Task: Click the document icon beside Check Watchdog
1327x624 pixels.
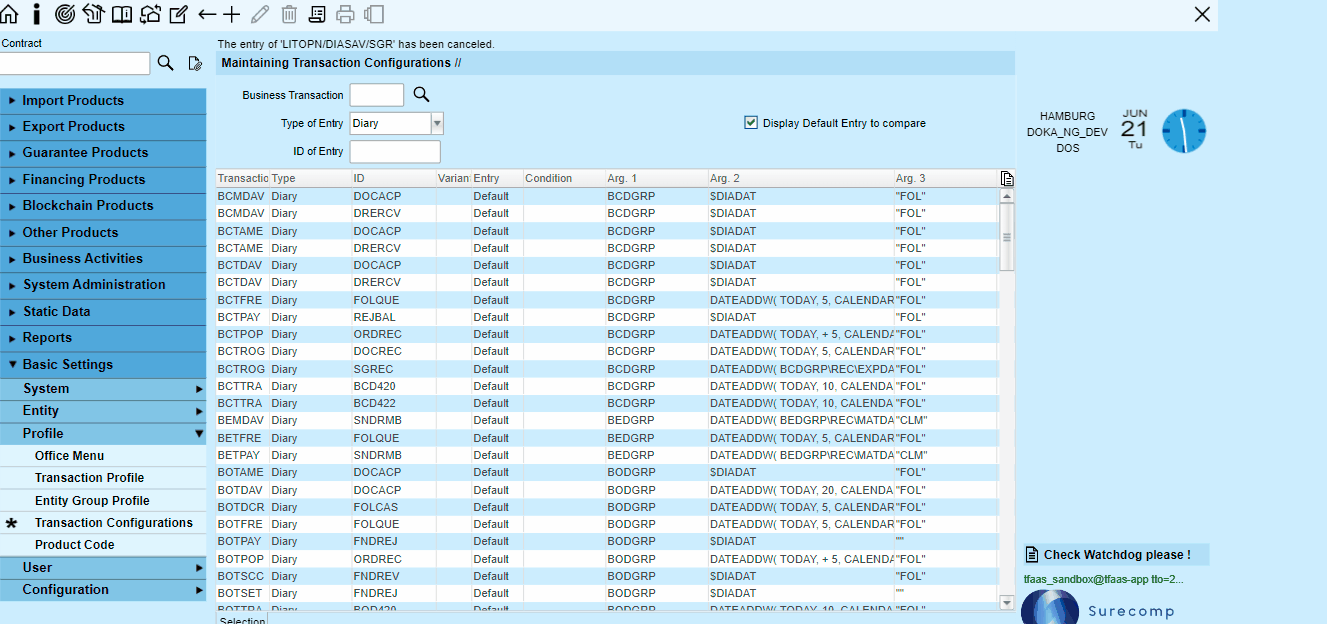Action: pos(1032,555)
